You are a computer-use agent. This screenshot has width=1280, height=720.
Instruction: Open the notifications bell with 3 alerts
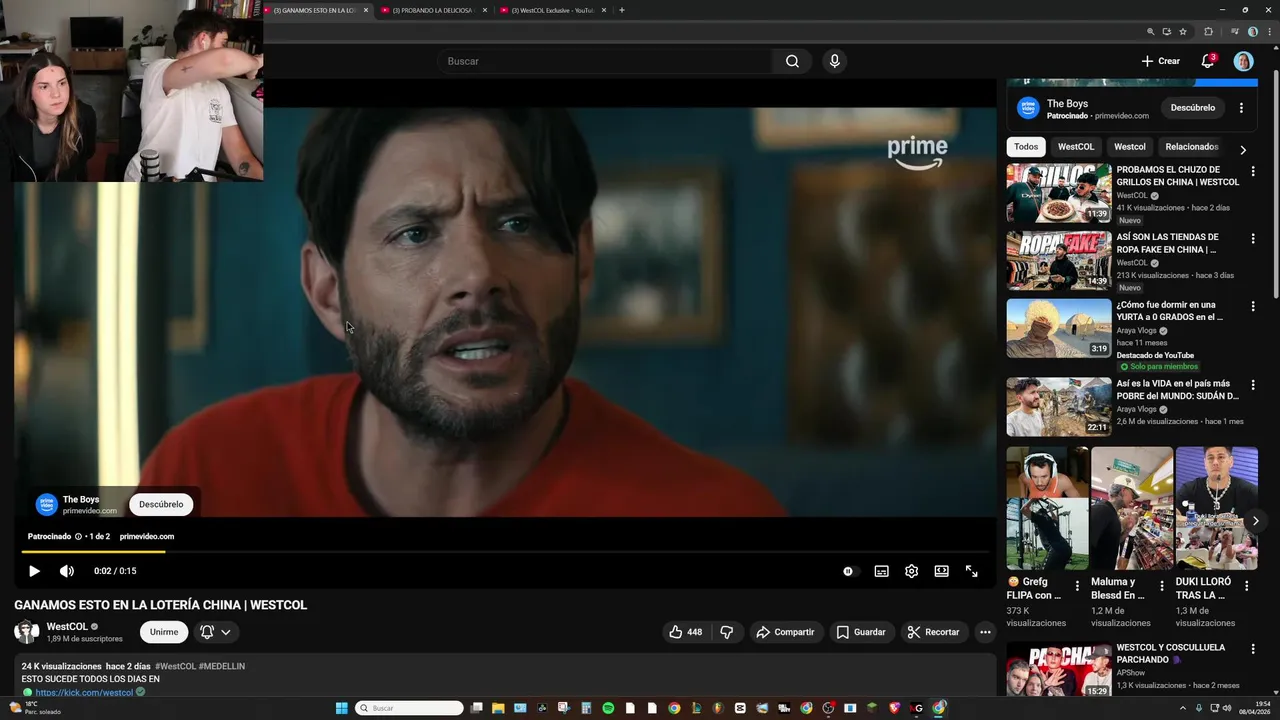tap(1208, 61)
